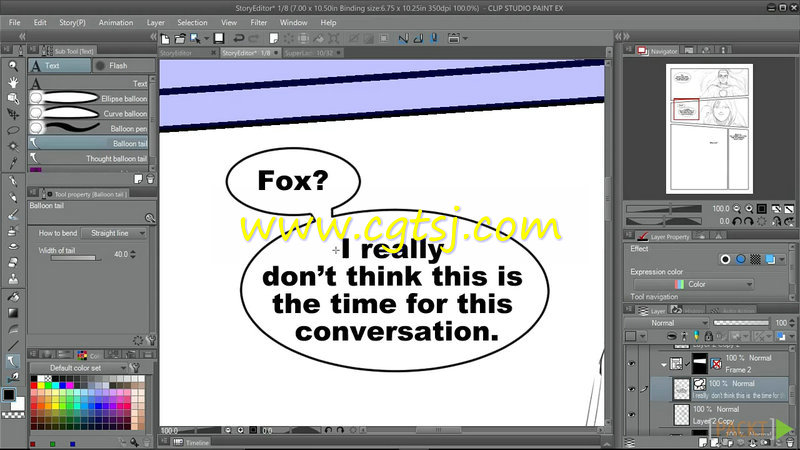
Task: Open the Animation menu
Action: coord(116,22)
